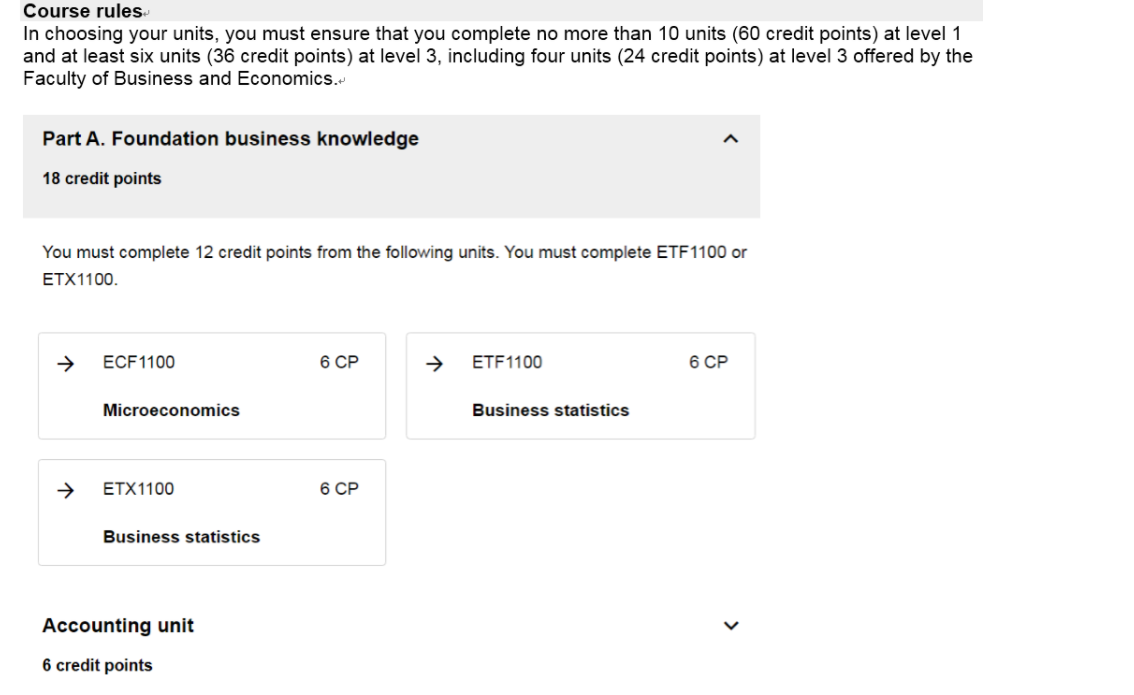Expand the Accounting unit section chevron
The width and height of the screenshot is (1134, 695).
pyautogui.click(x=731, y=626)
